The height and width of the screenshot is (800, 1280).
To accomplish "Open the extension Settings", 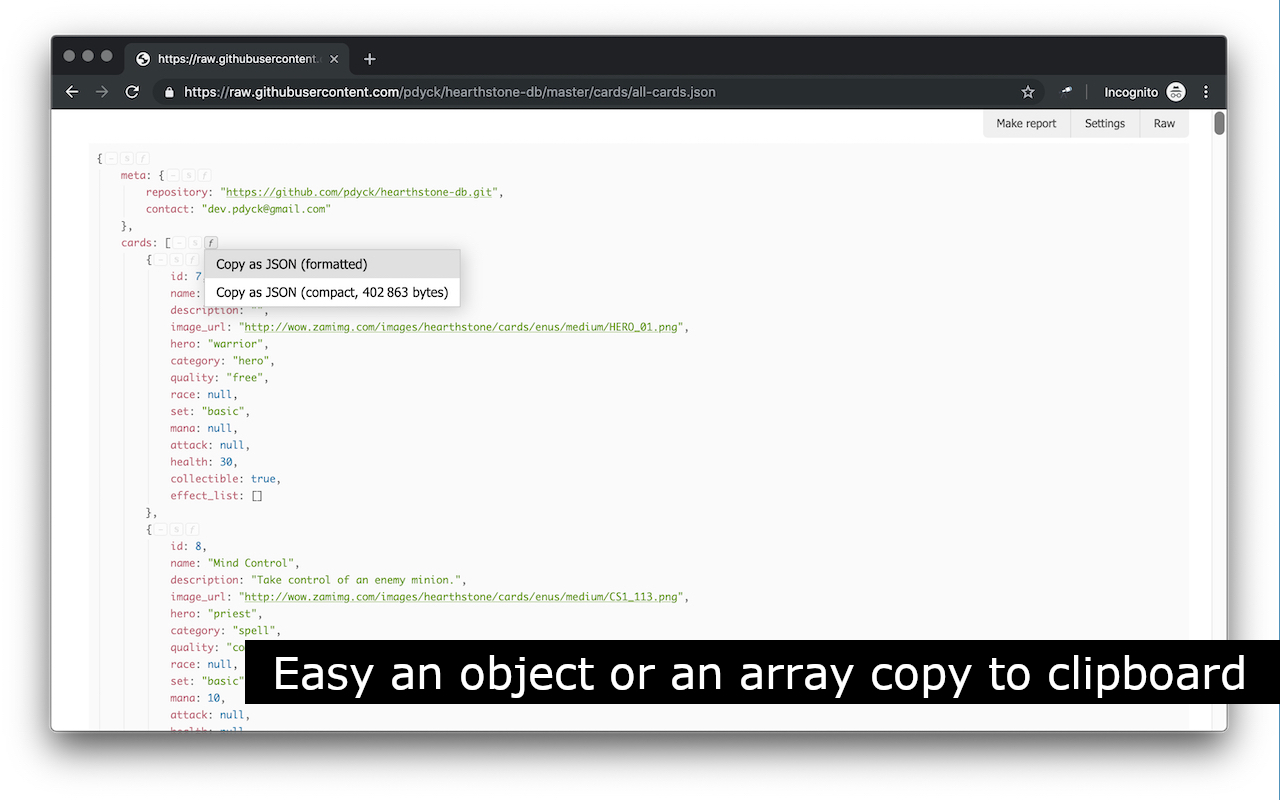I will [1105, 124].
